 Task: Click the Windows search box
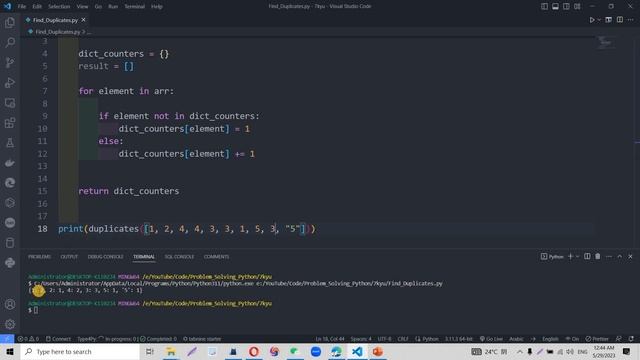[80, 351]
